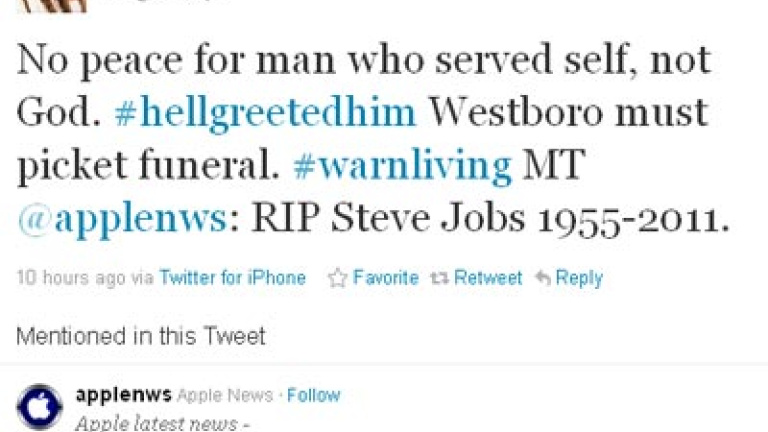Follow the applenews account
Viewport: 768px width, 432px height.
(x=313, y=395)
